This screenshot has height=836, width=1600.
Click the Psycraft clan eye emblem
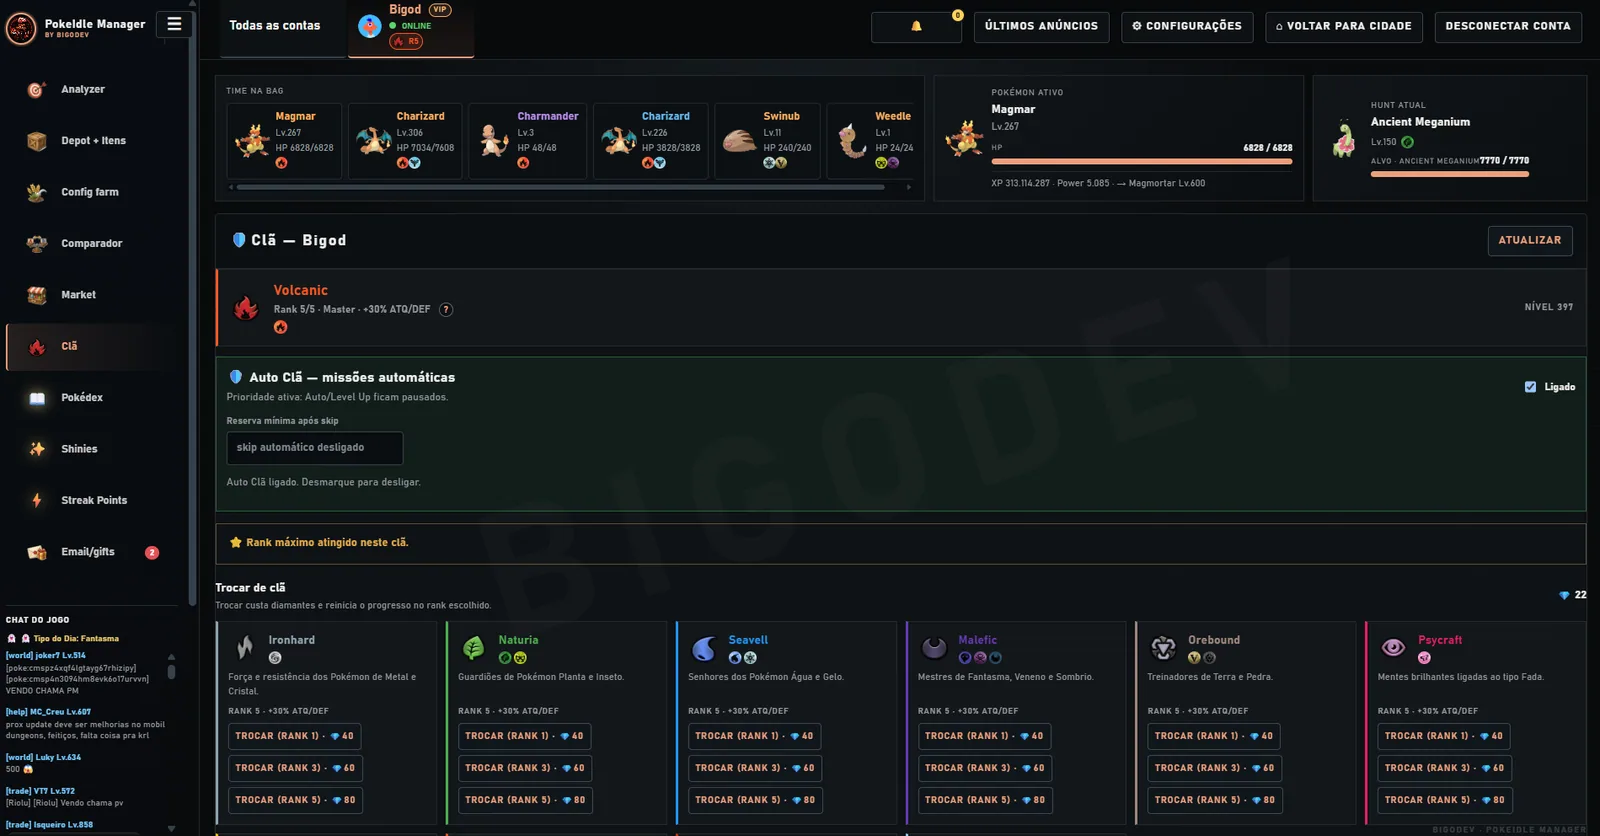[1393, 648]
